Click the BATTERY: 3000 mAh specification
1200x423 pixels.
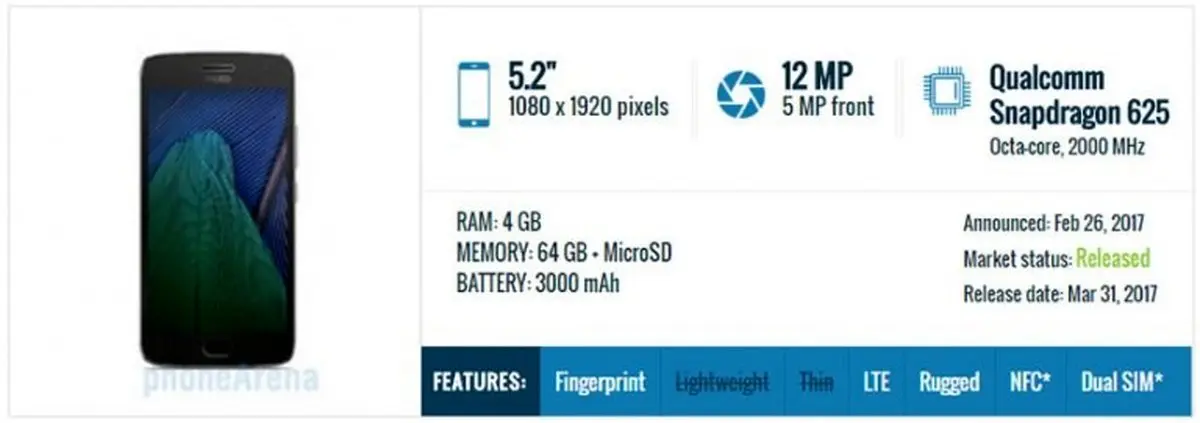click(x=537, y=284)
